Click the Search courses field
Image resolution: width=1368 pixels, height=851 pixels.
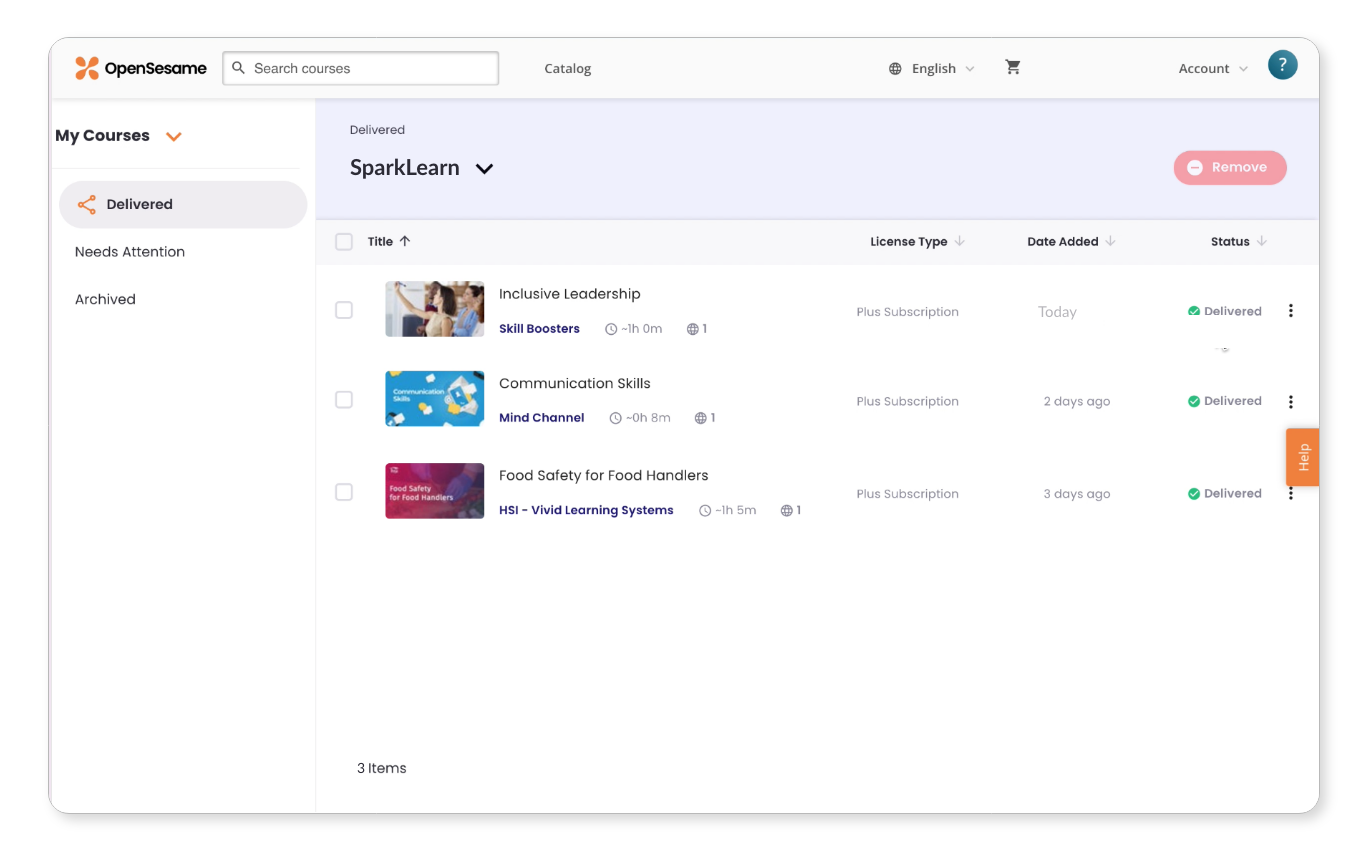tap(361, 68)
